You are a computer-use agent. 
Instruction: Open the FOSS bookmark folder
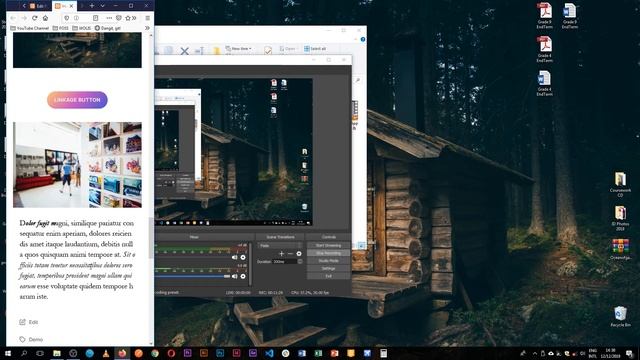tap(61, 28)
